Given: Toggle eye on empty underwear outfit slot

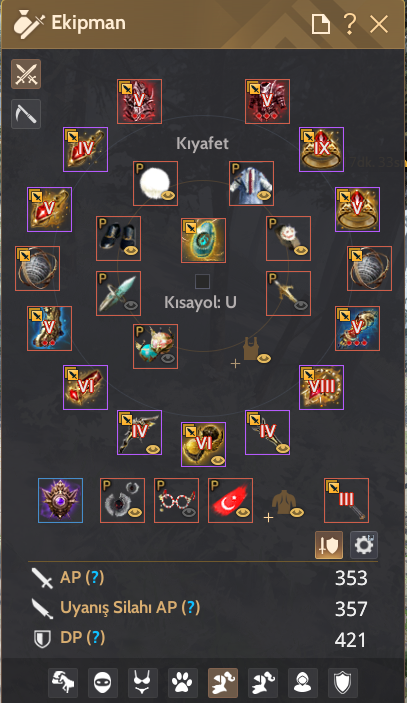Looking at the screenshot, I should (x=264, y=358).
